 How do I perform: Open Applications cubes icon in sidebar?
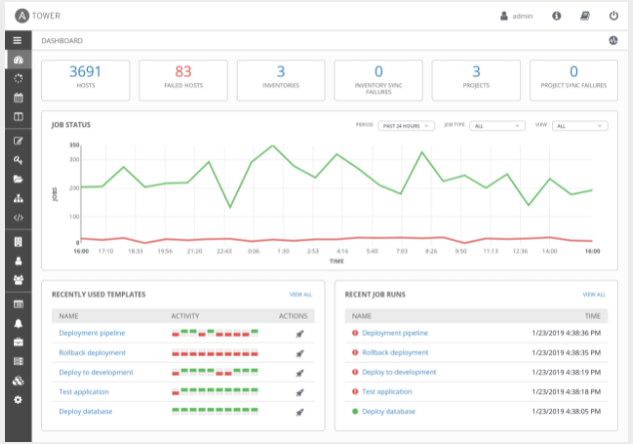[x=18, y=381]
